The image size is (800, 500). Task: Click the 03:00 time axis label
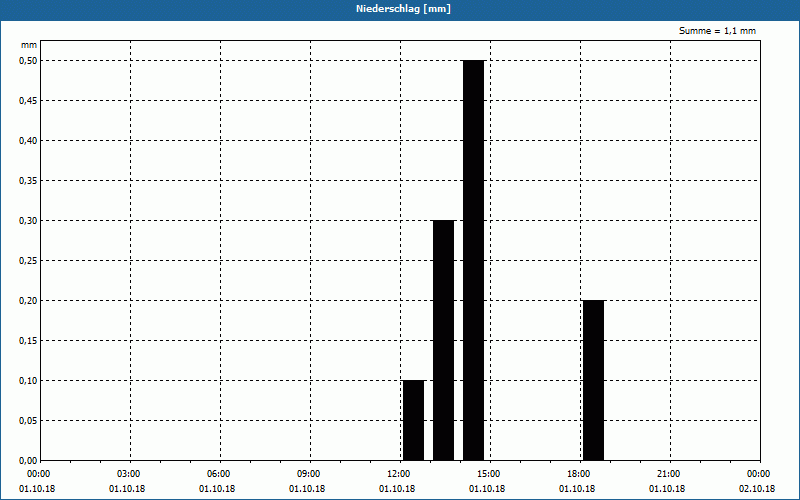pos(131,474)
